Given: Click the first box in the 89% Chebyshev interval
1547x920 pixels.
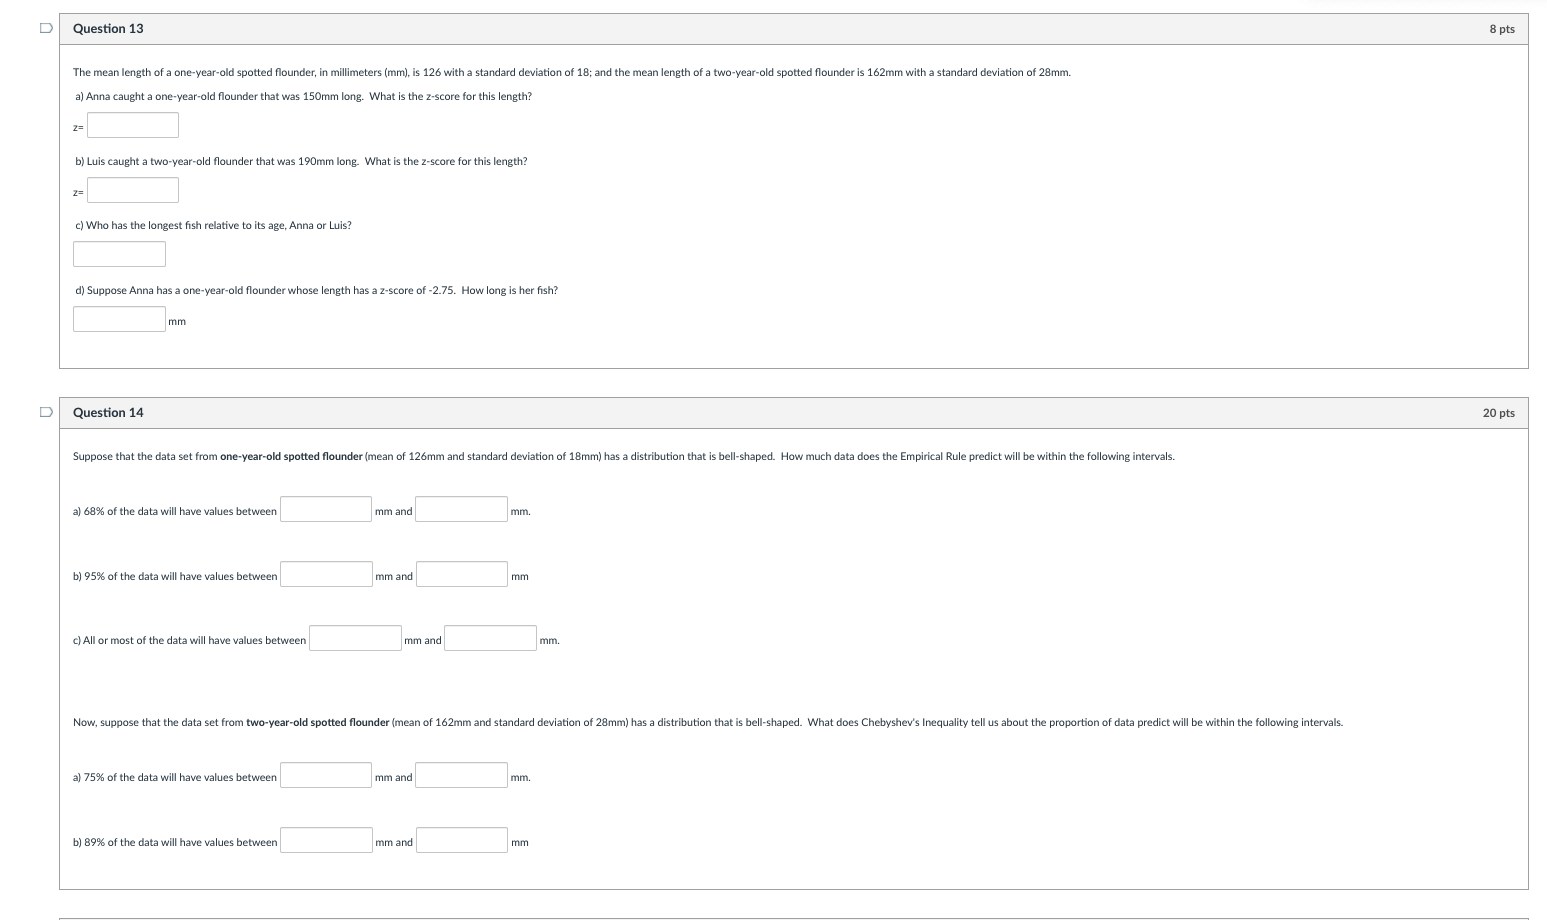Looking at the screenshot, I should coord(325,838).
